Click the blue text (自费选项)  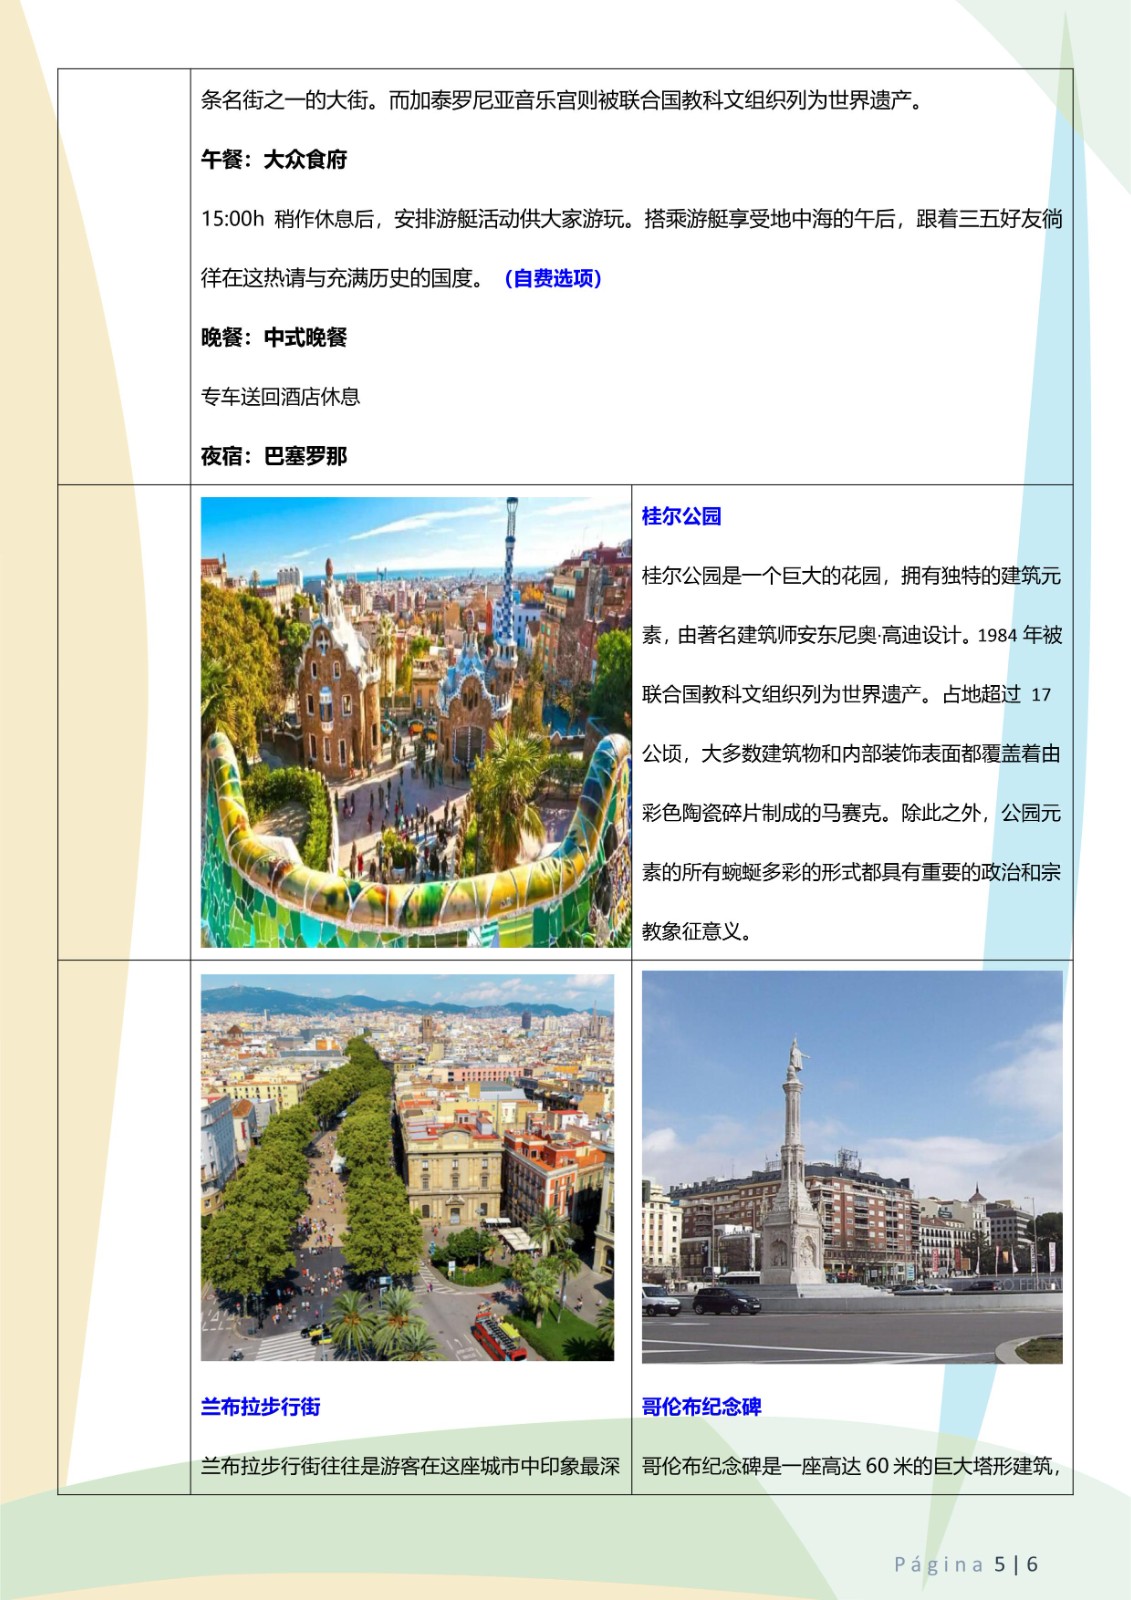pyautogui.click(x=553, y=278)
